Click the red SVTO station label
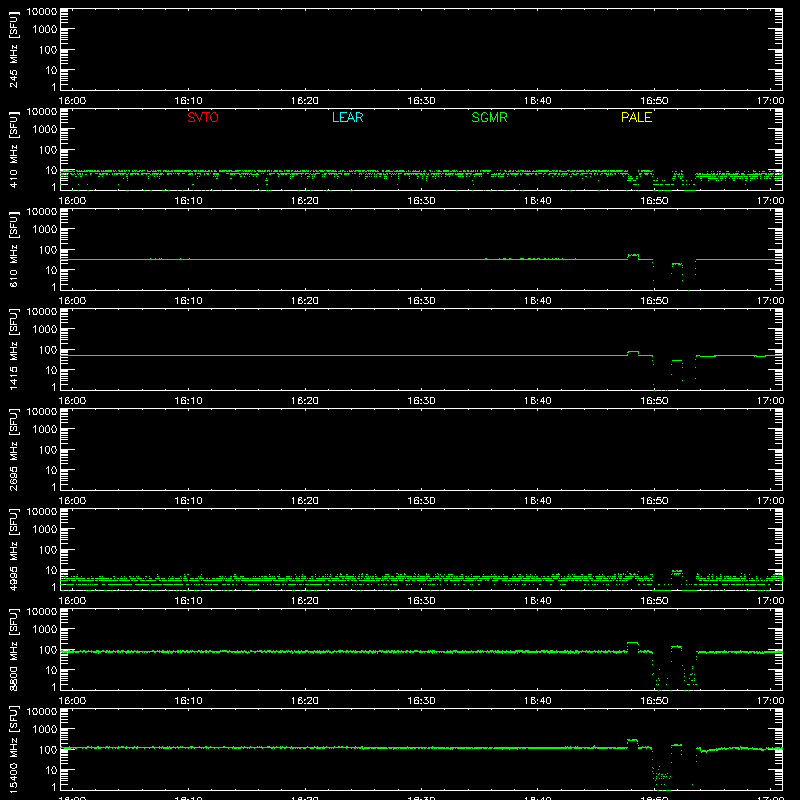This screenshot has height=800, width=800. pos(203,117)
